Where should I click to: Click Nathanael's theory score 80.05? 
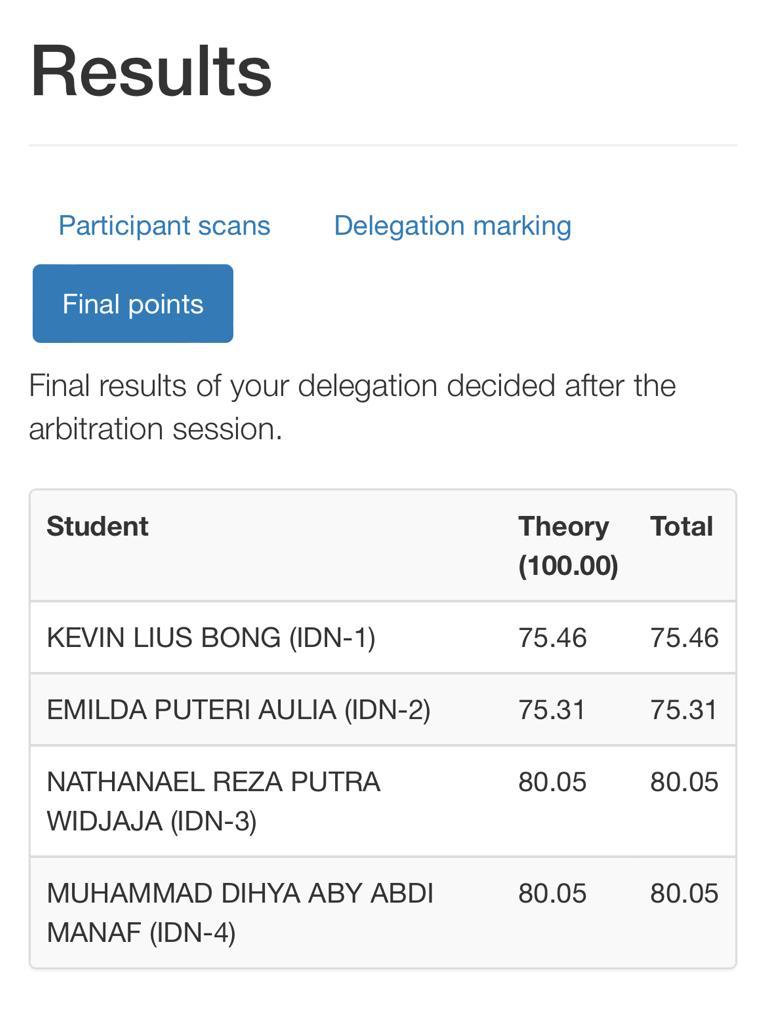pos(553,782)
